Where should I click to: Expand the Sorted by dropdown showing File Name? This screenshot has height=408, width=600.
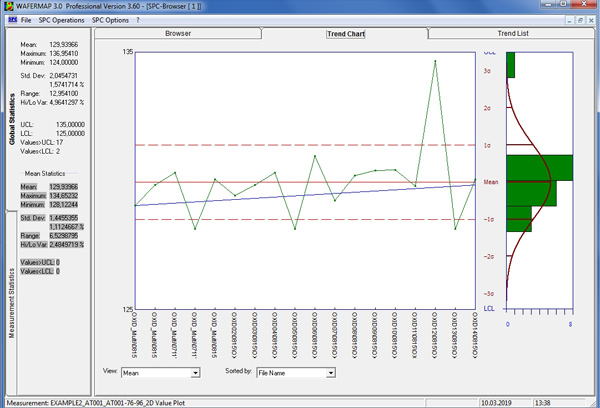point(331,373)
